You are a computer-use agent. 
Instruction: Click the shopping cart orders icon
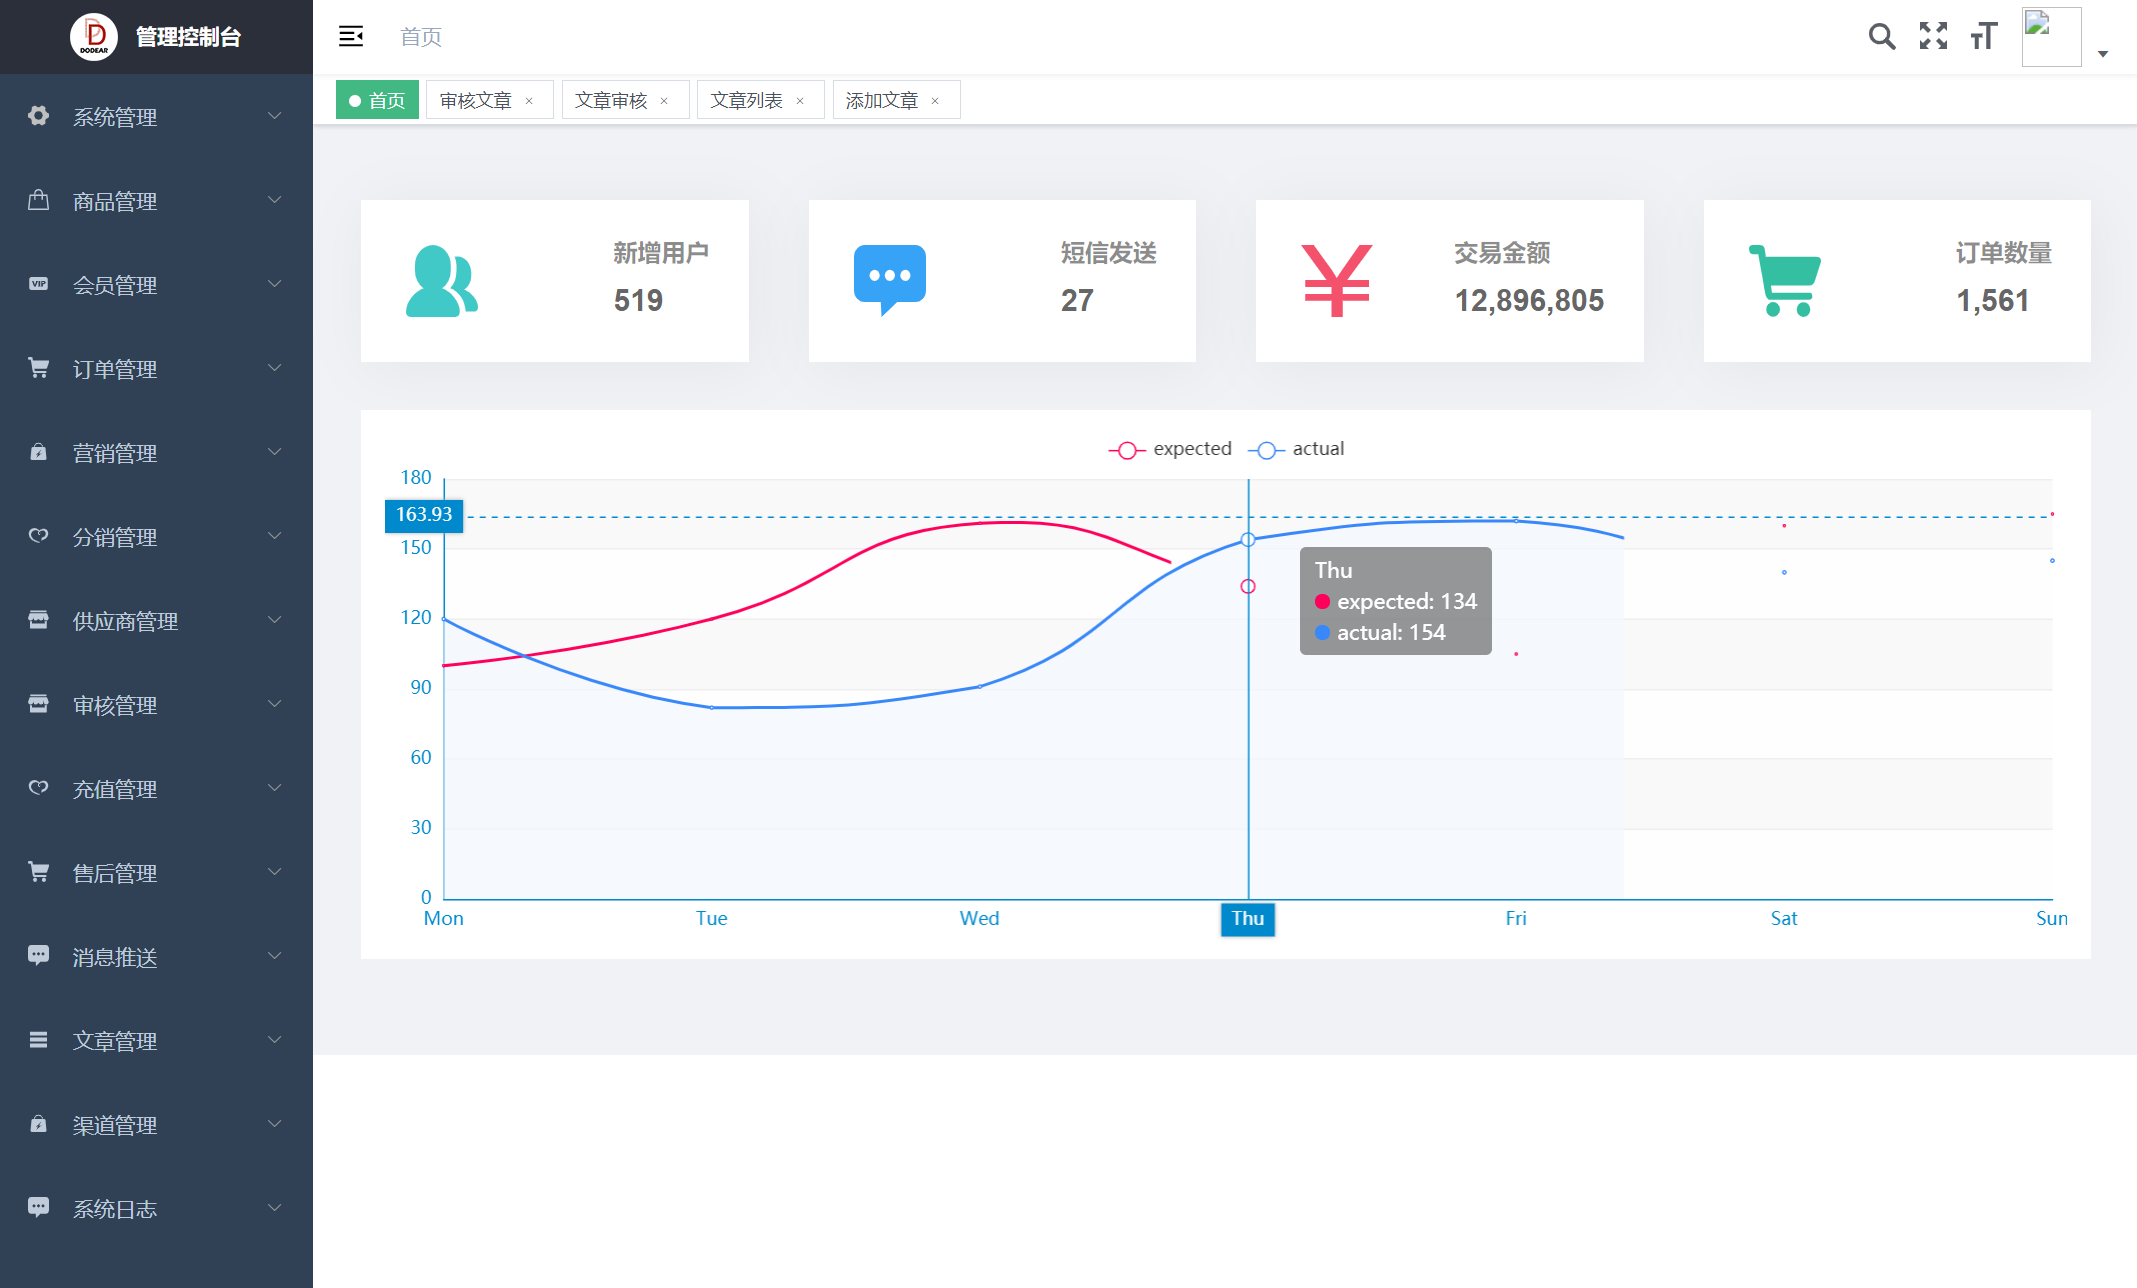[x=1785, y=281]
